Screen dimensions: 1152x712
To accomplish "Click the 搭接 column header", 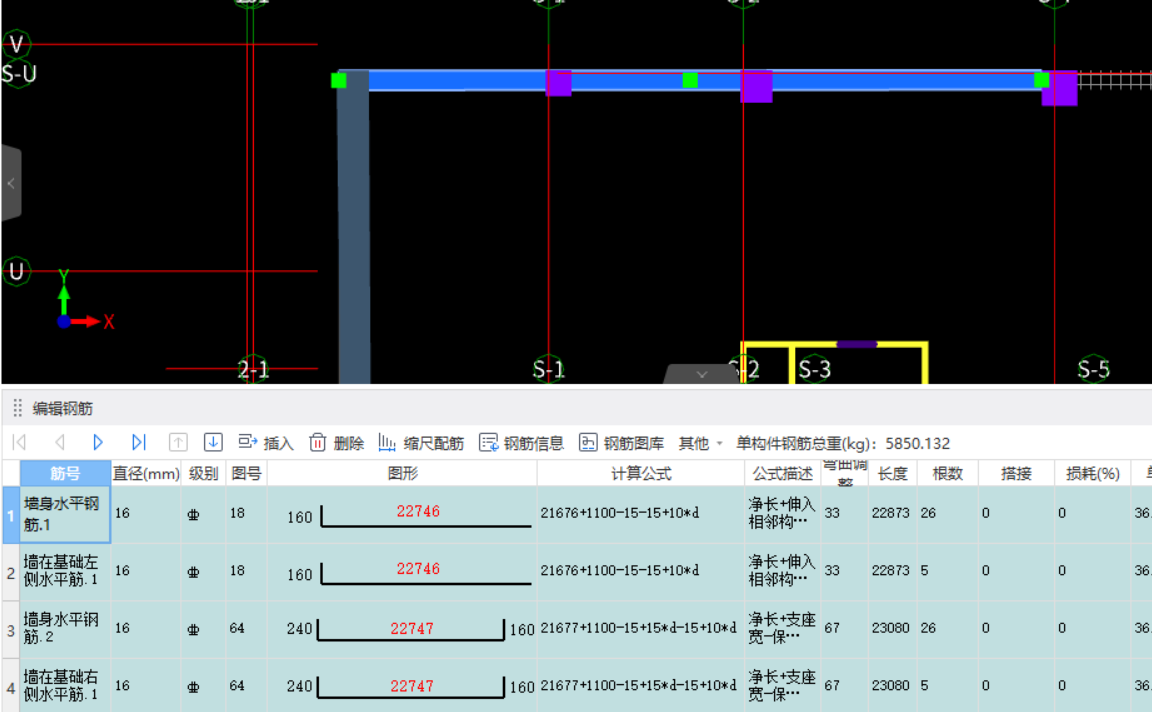I will [1016, 474].
